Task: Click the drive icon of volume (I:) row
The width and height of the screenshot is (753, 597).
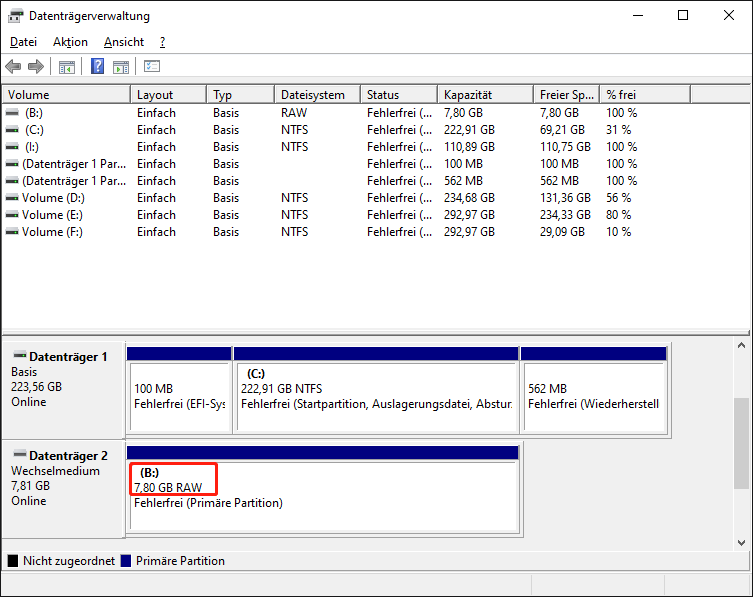Action: [x=12, y=147]
